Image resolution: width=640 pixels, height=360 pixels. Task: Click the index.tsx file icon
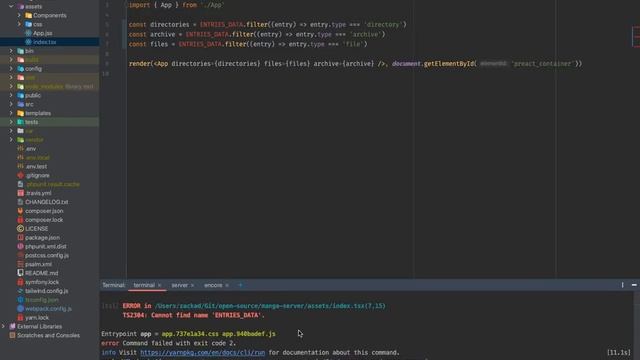(x=28, y=42)
